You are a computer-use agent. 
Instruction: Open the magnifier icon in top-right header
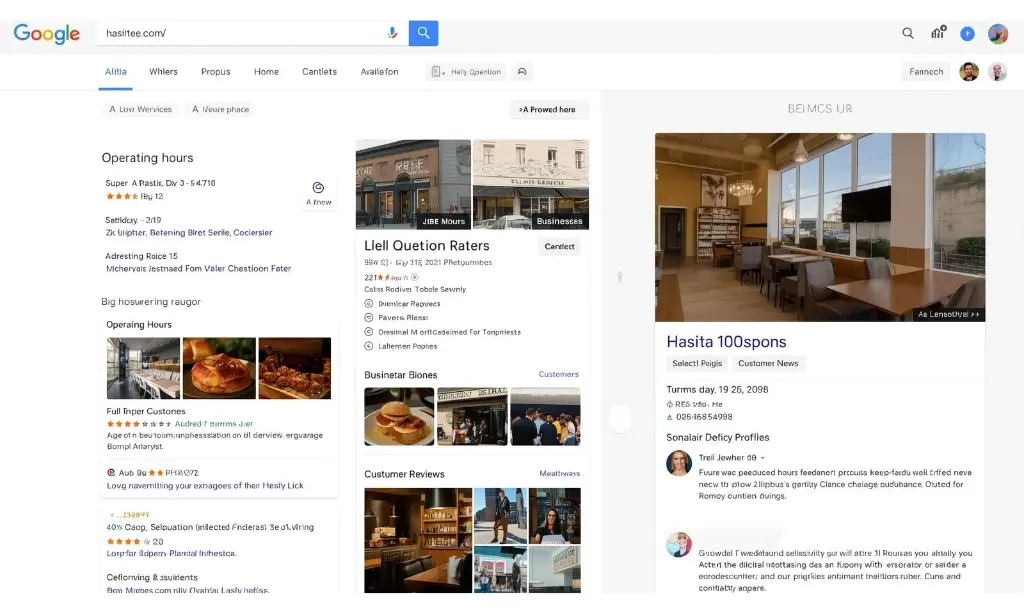tap(908, 33)
